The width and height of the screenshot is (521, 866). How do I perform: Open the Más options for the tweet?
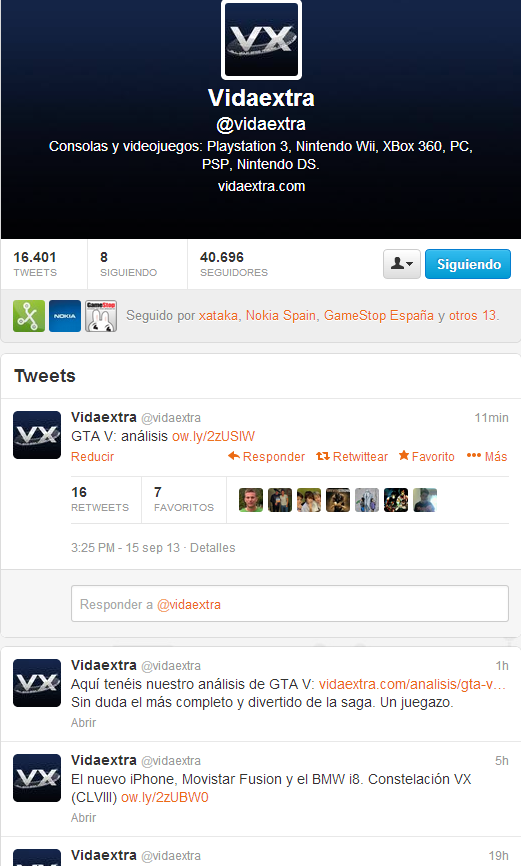[487, 457]
